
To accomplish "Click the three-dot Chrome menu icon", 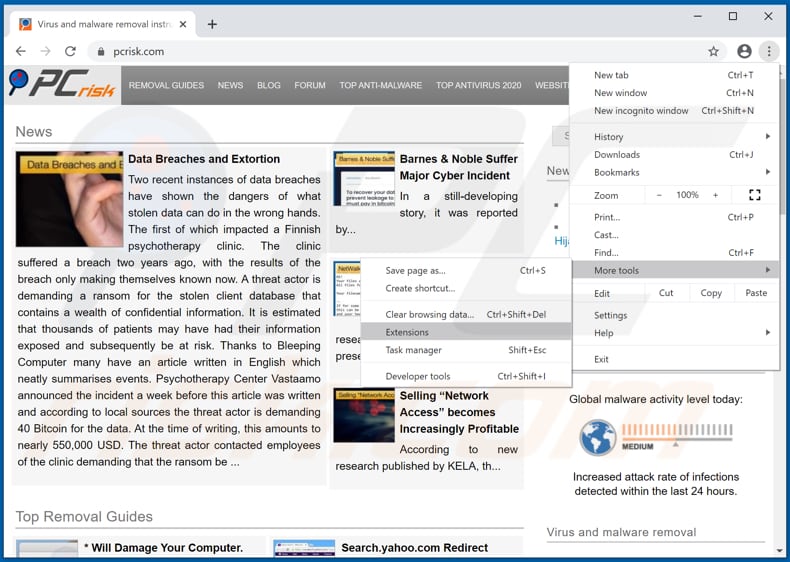I will (768, 51).
